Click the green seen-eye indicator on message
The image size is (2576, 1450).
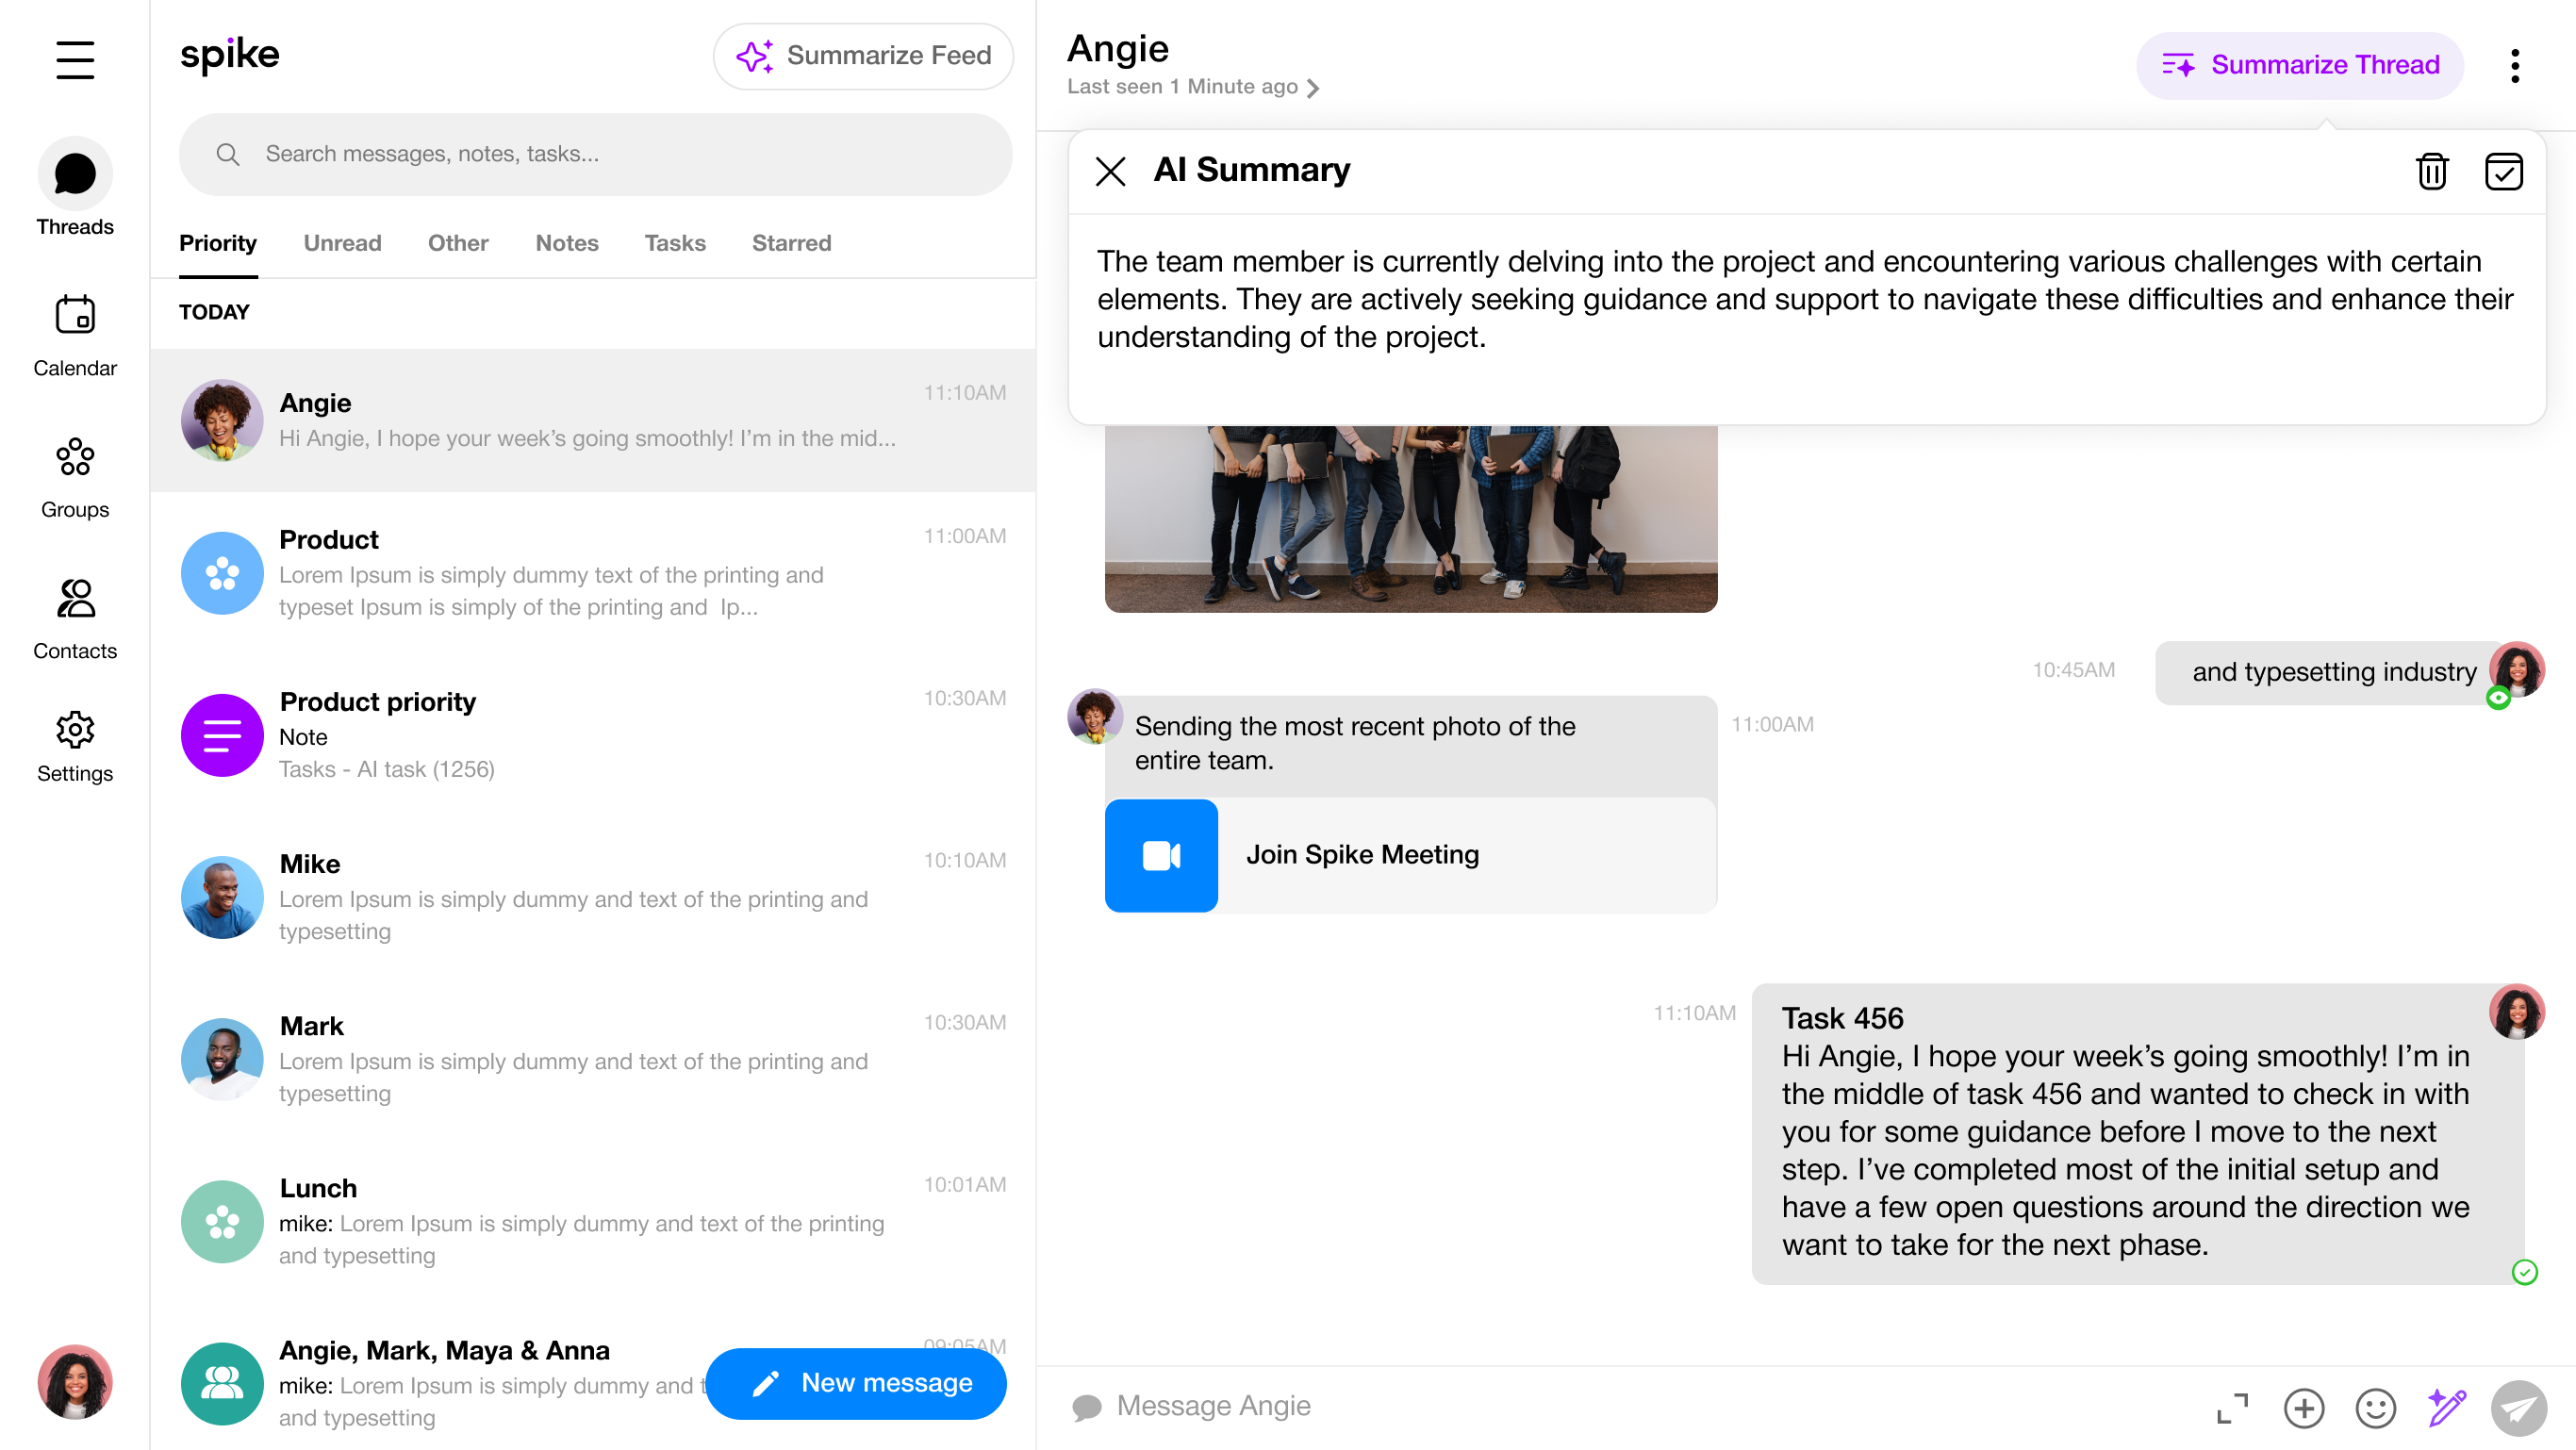2498,698
